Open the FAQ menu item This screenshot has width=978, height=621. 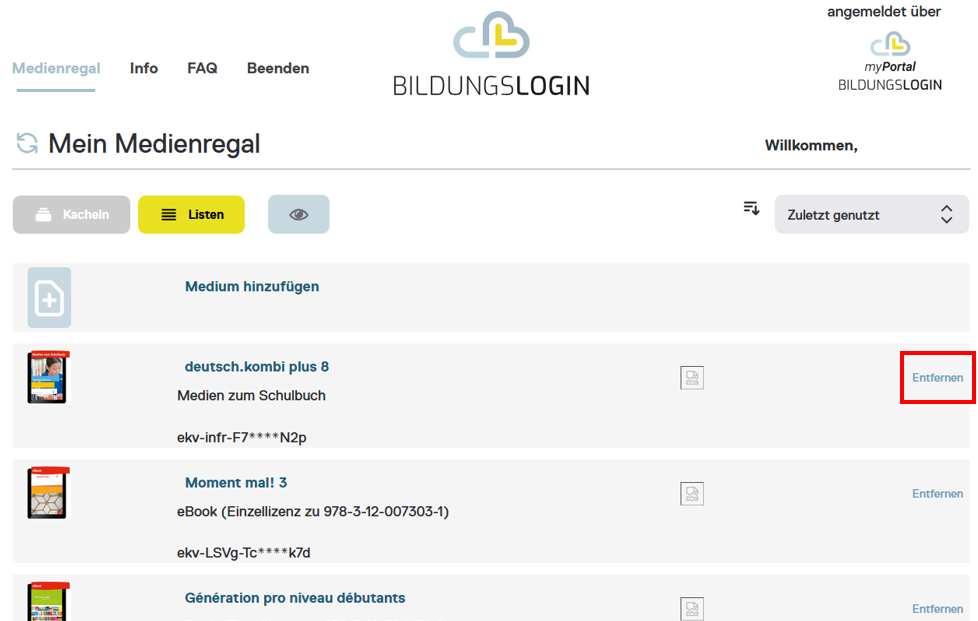point(202,68)
